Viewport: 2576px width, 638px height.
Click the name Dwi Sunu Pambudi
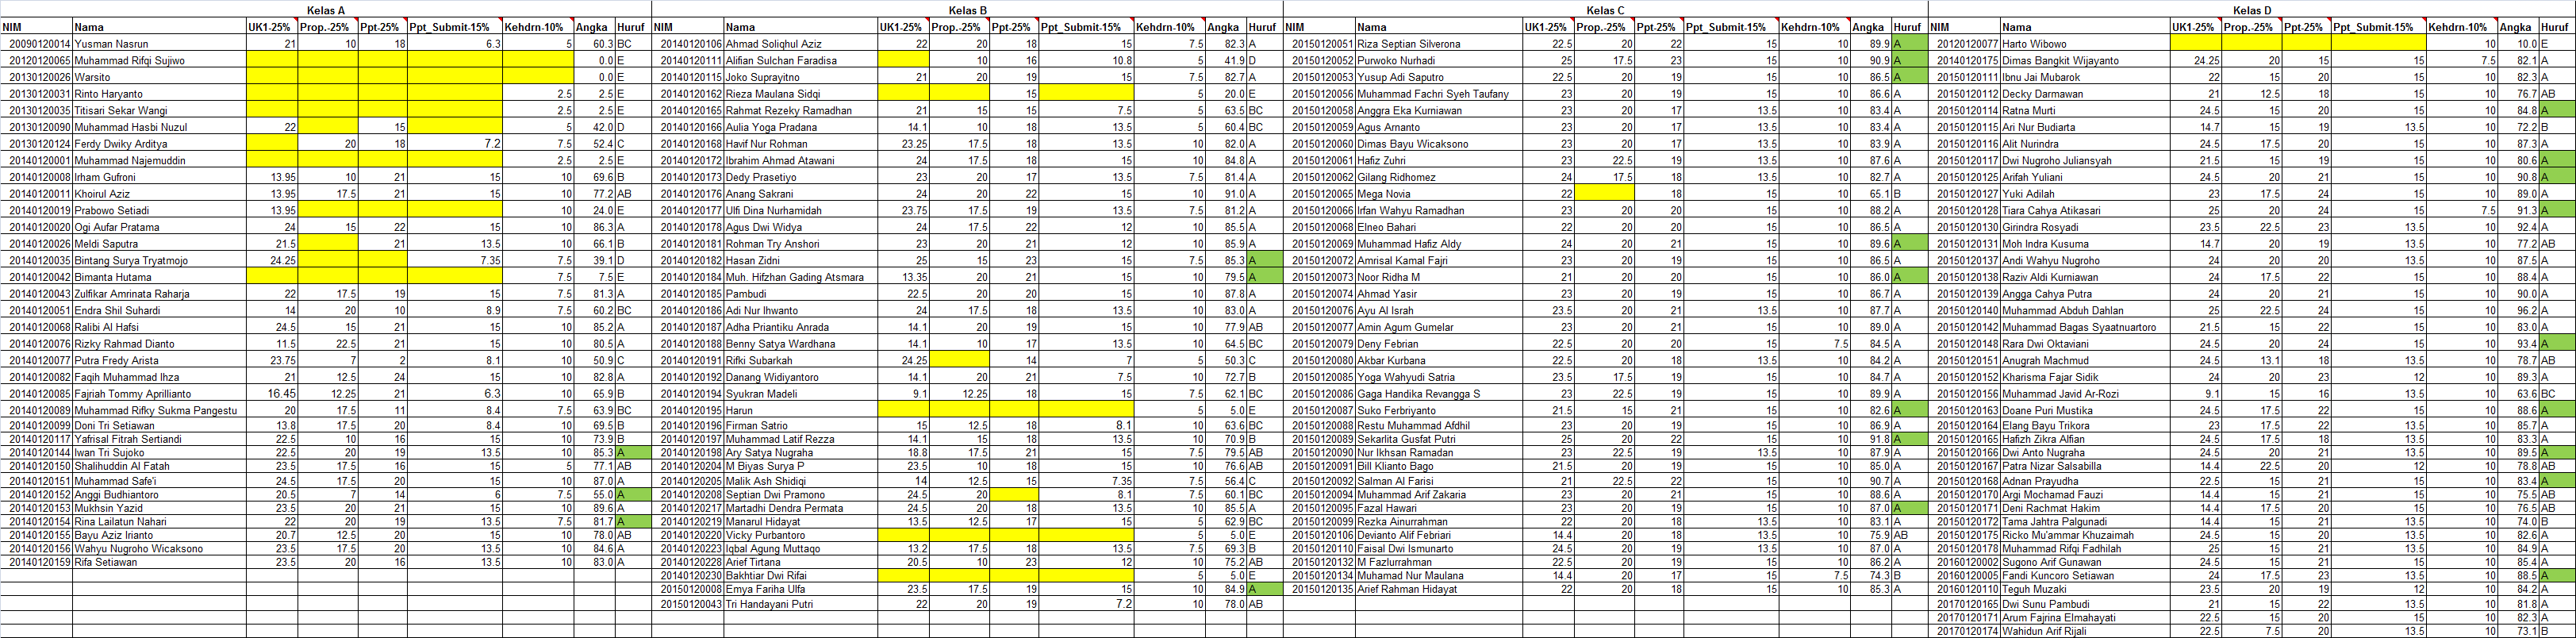2085,605
